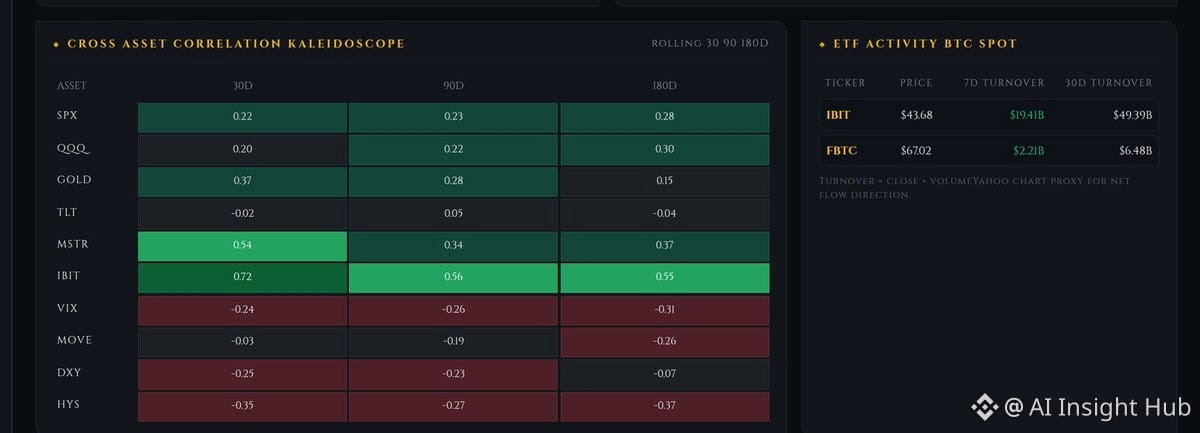Select SPX 90D value 0.23
This screenshot has height=433, width=1200.
pyautogui.click(x=453, y=117)
